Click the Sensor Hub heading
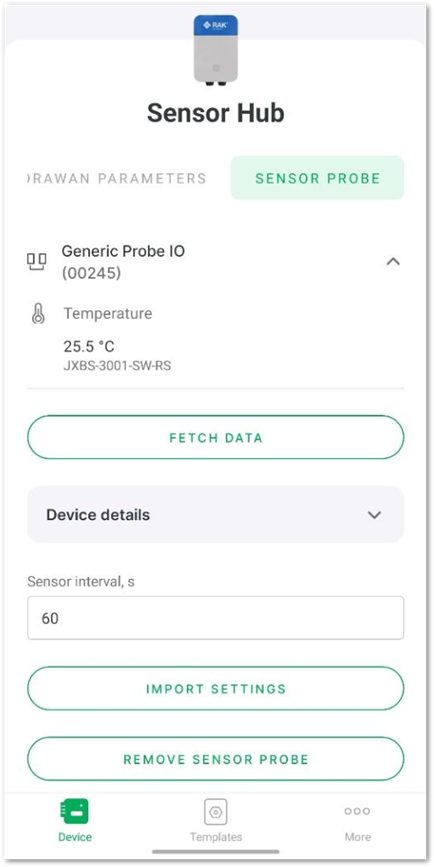Viewport: 434px width, 867px height. (x=216, y=113)
